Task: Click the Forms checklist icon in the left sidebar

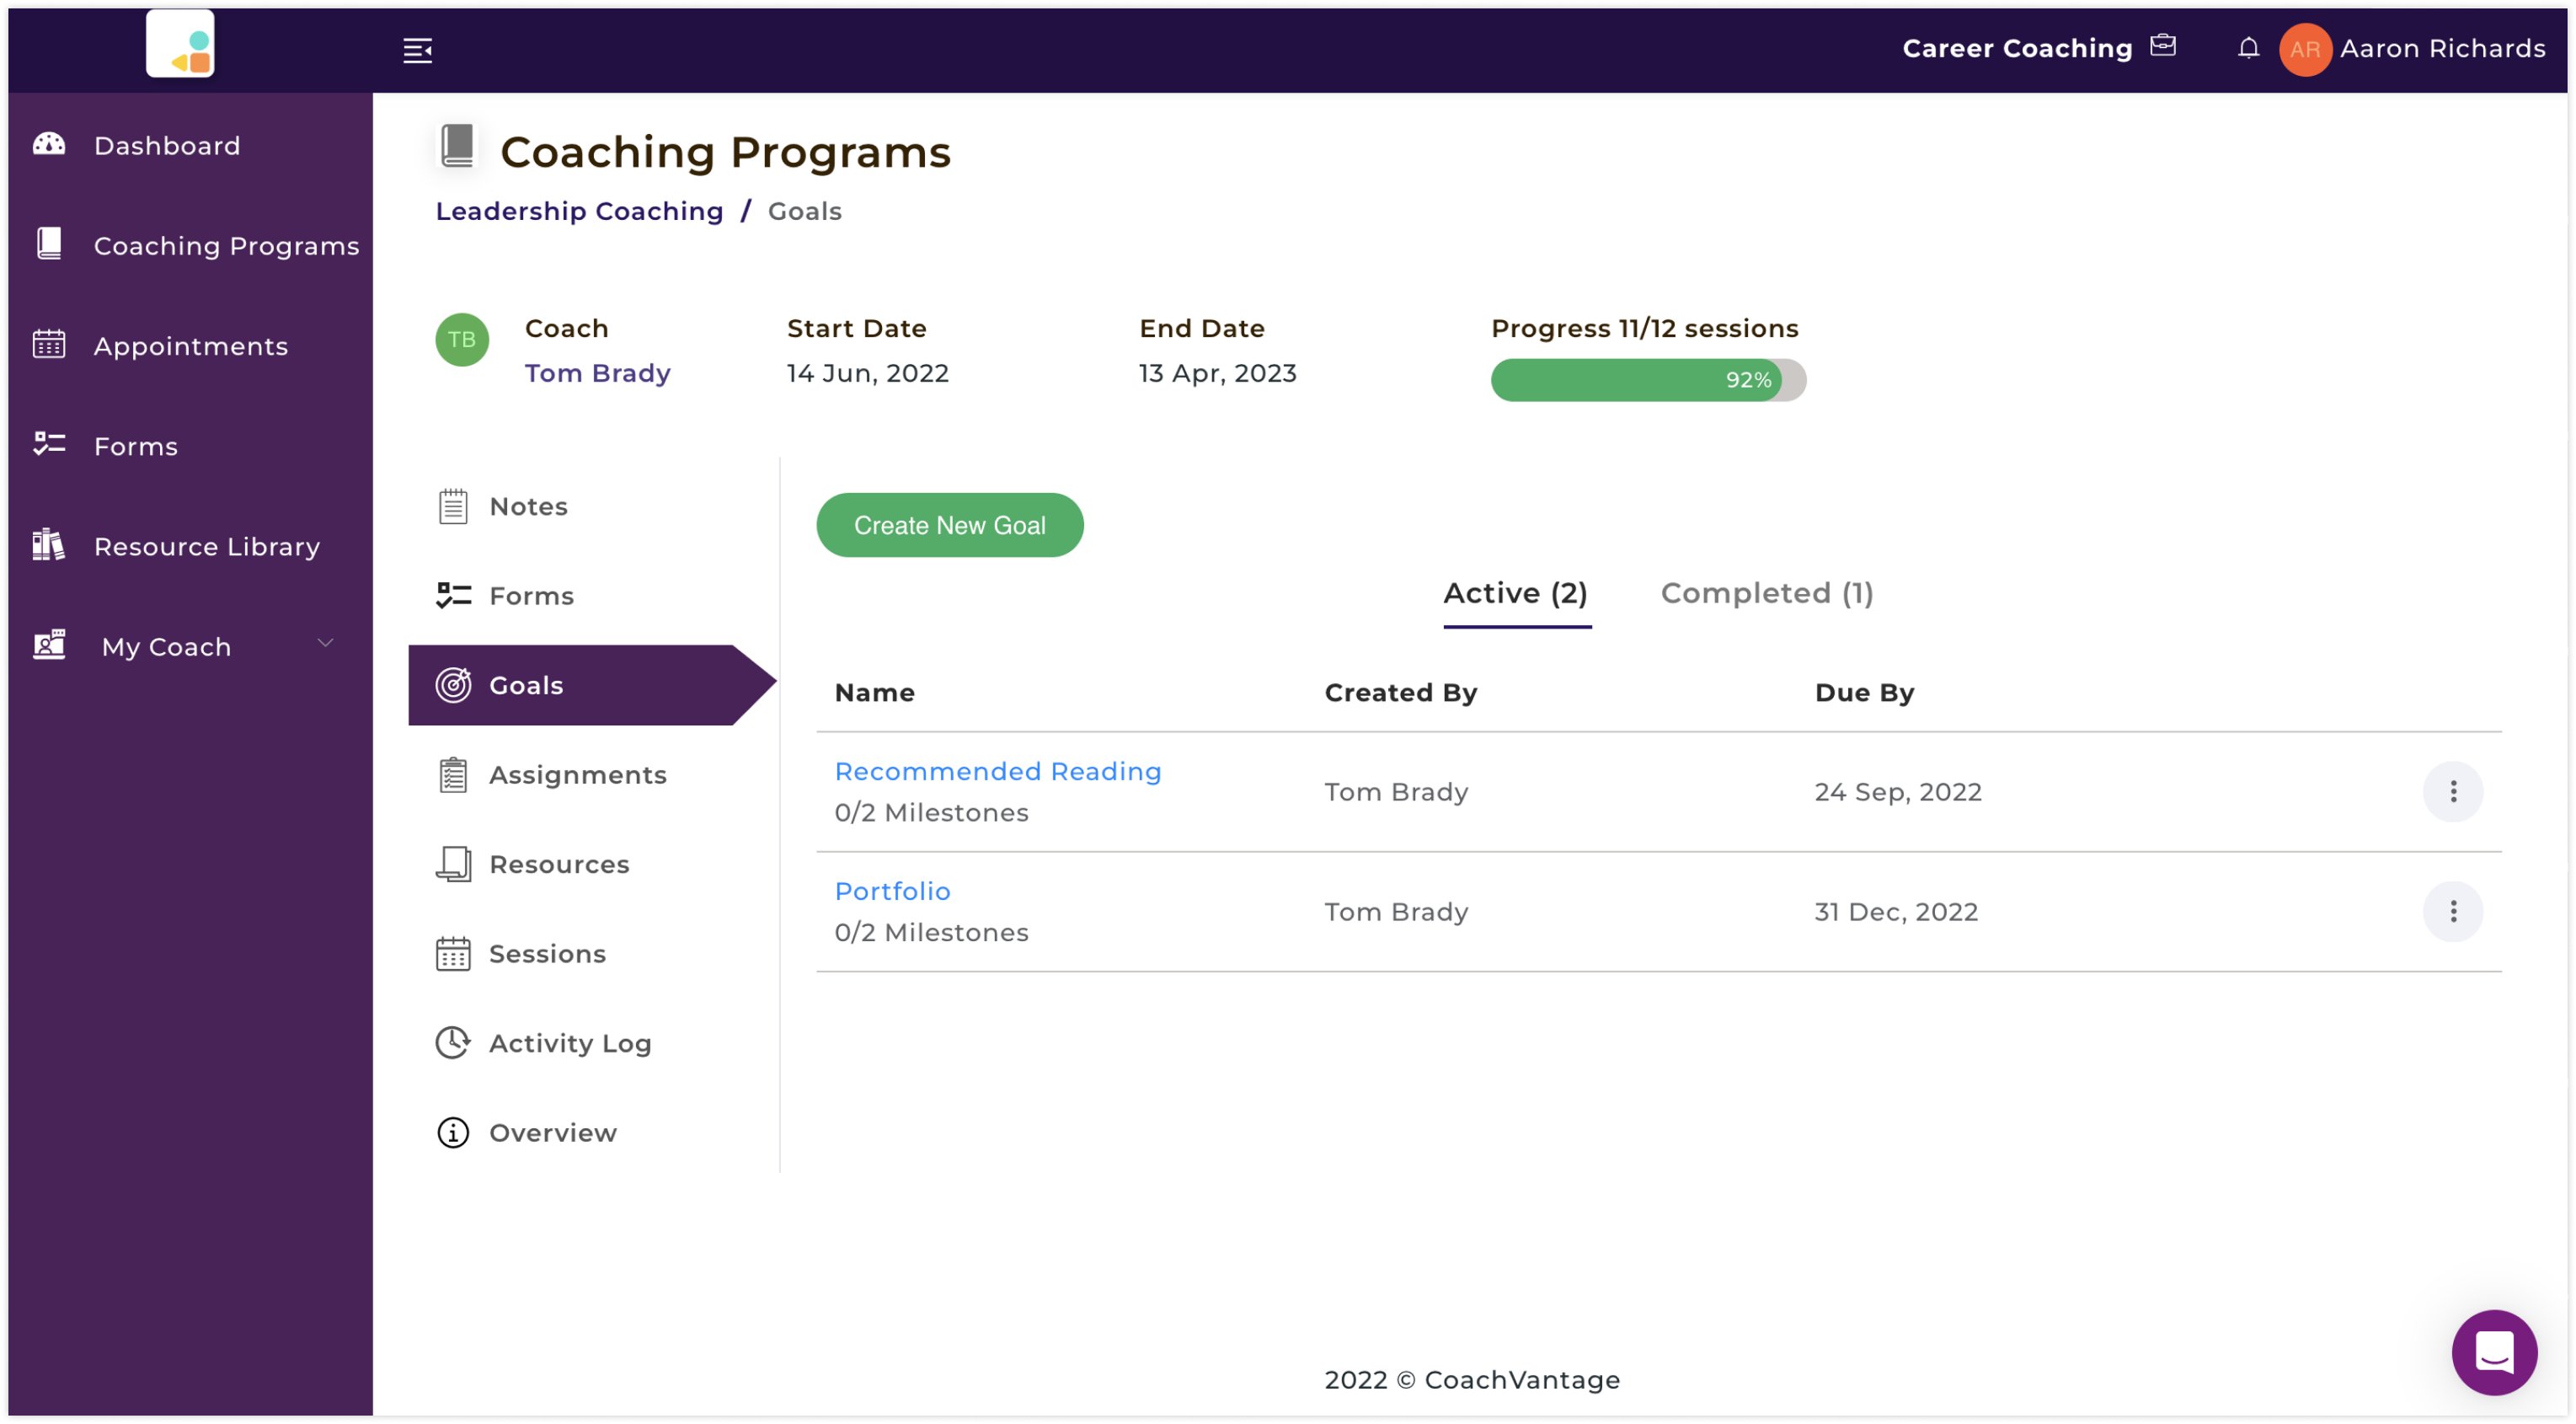Action: coord(49,444)
